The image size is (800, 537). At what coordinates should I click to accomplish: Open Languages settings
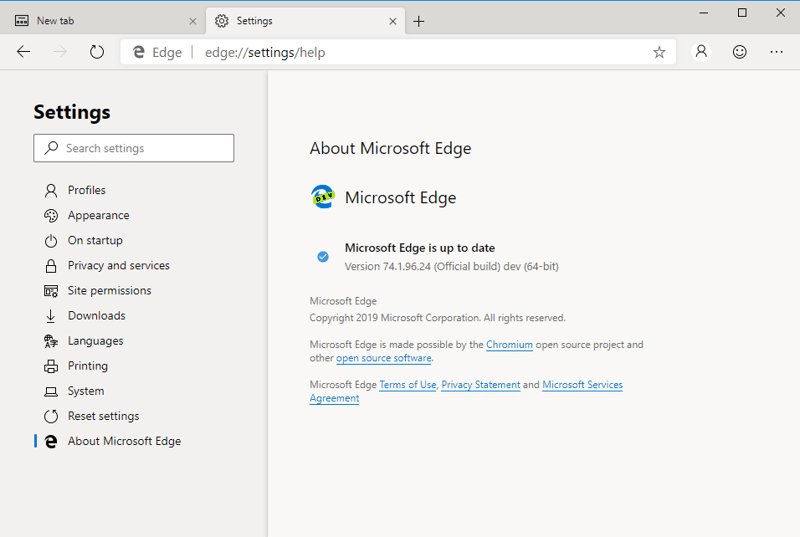tap(95, 341)
